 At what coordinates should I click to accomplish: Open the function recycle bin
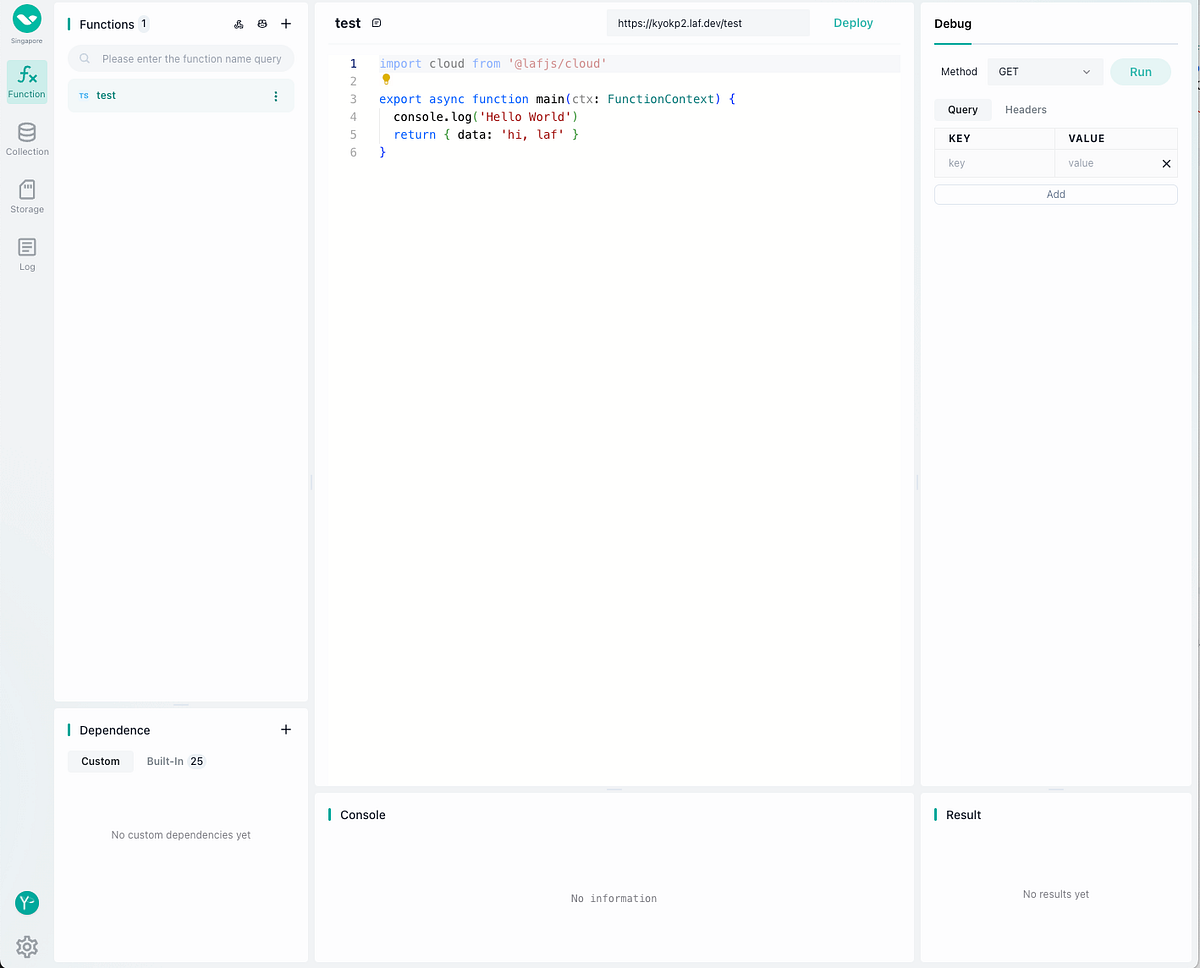click(x=262, y=24)
